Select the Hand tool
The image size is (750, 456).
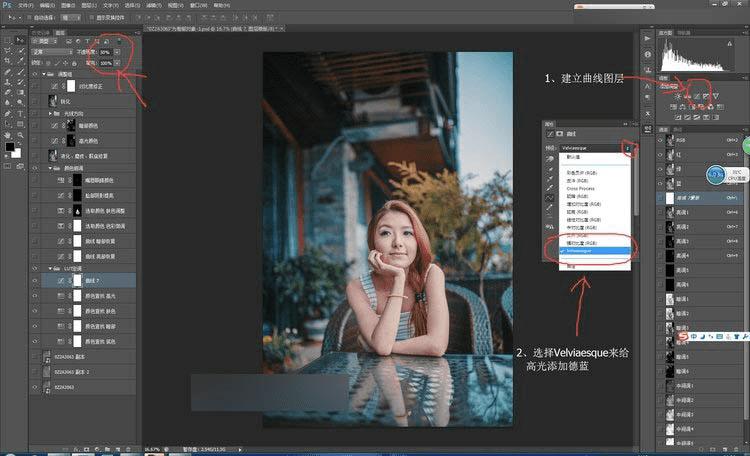(8, 135)
